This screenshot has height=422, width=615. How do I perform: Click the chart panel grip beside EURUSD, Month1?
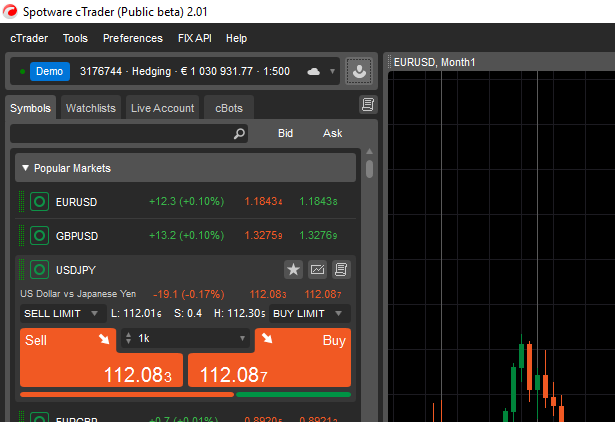pos(389,62)
